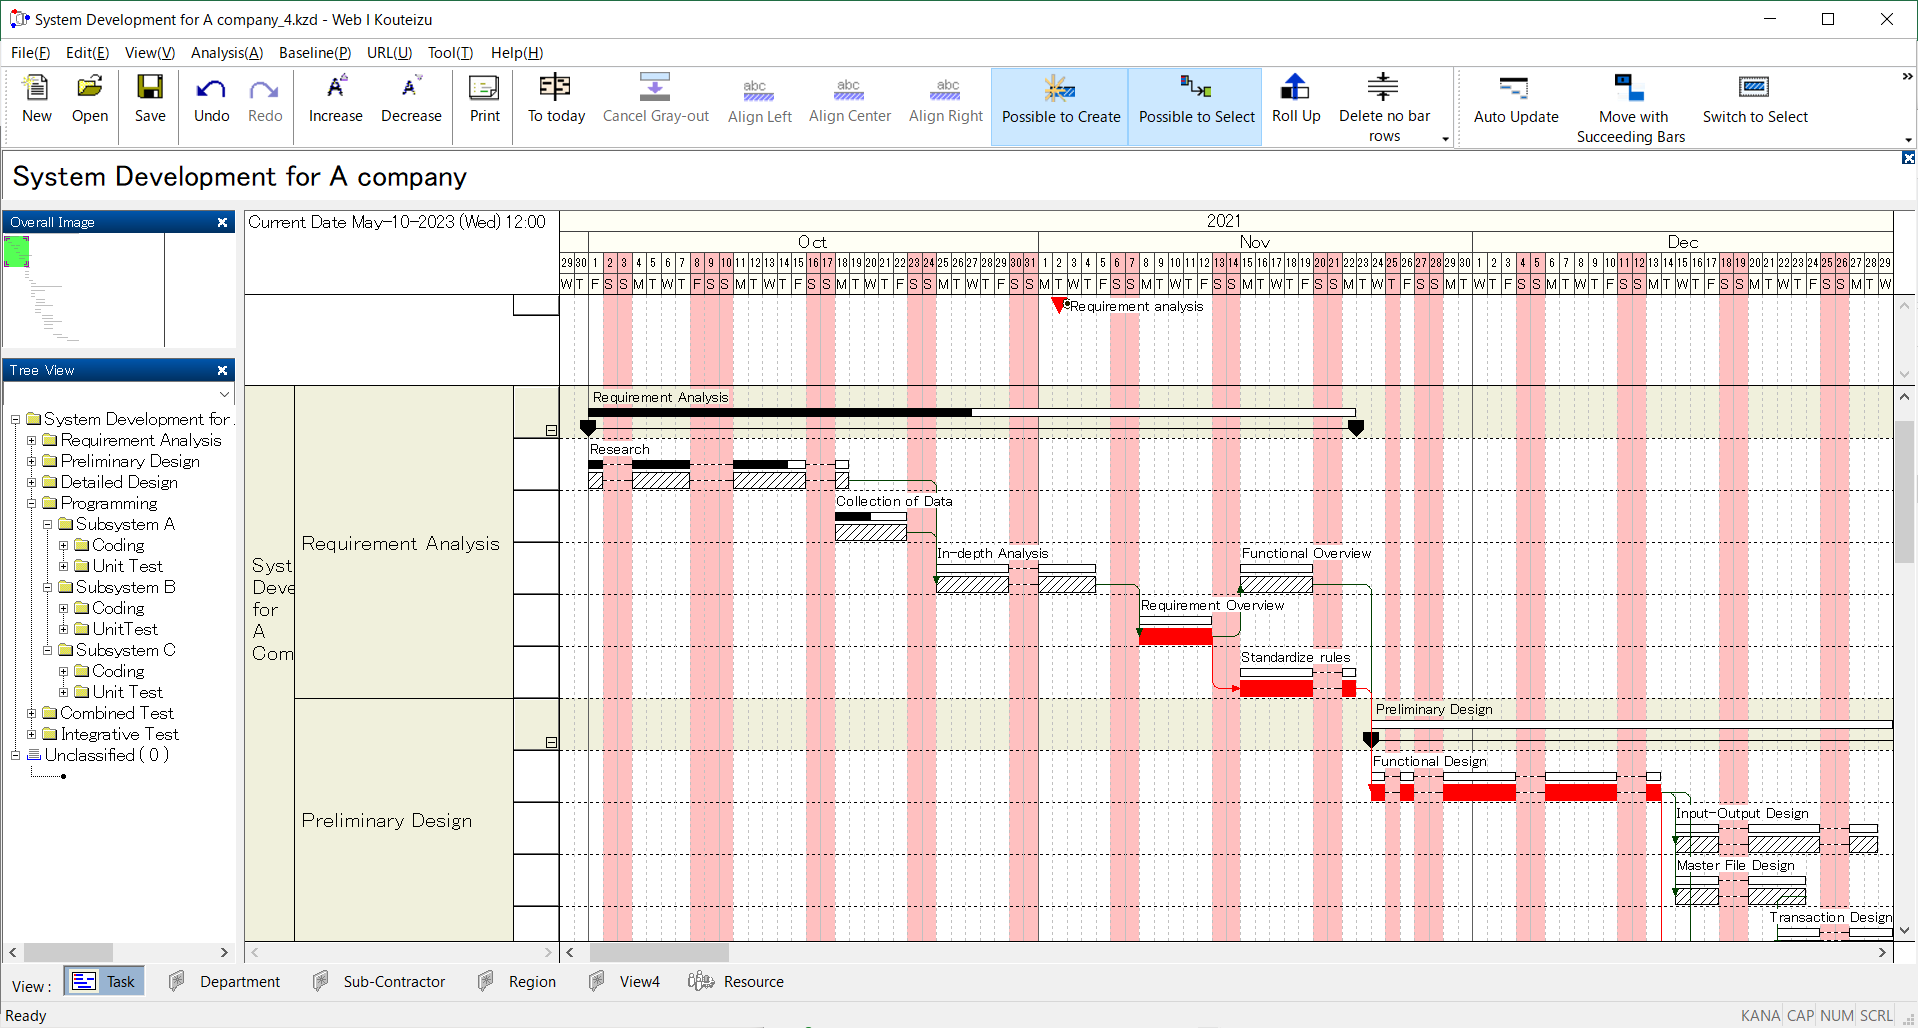This screenshot has height=1028, width=1918.
Task: Open the Edit menu
Action: (x=87, y=53)
